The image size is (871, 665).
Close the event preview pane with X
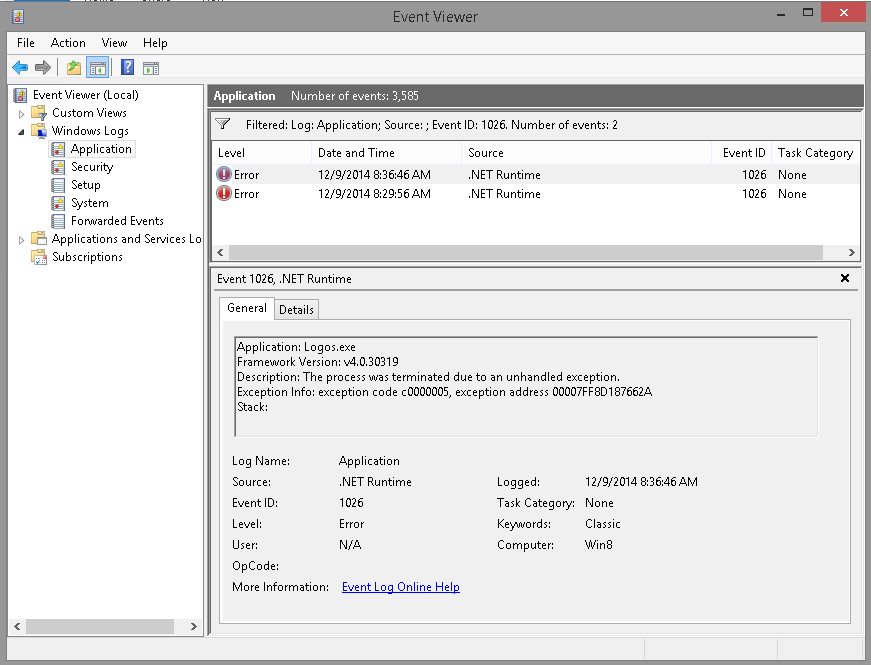(x=845, y=279)
